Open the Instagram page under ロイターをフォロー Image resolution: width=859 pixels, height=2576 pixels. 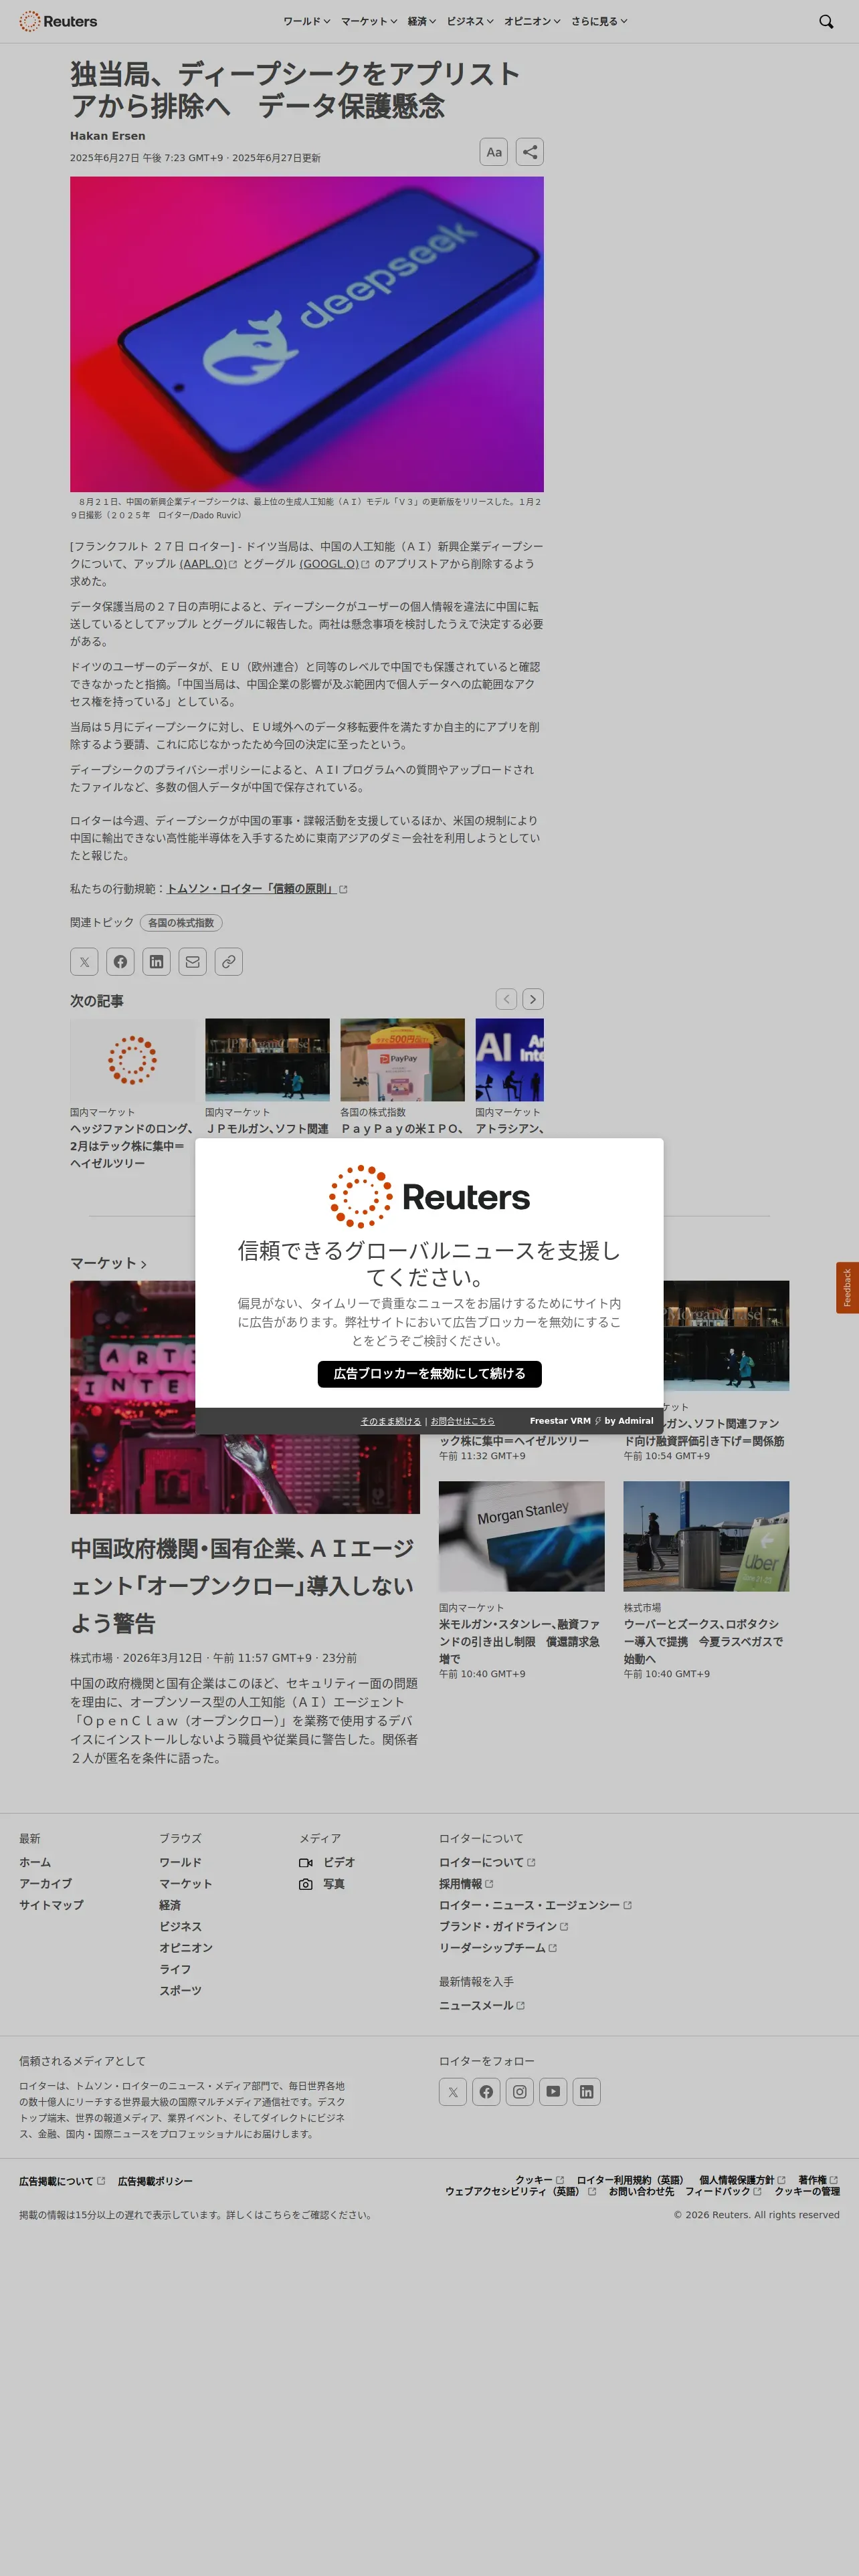click(520, 2091)
